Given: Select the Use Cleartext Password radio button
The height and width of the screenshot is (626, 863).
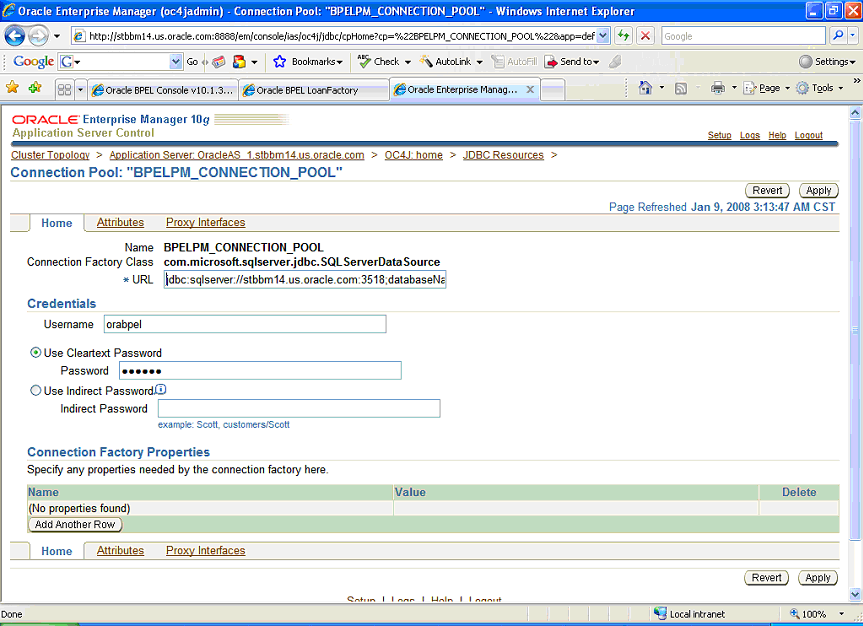Looking at the screenshot, I should [x=35, y=352].
